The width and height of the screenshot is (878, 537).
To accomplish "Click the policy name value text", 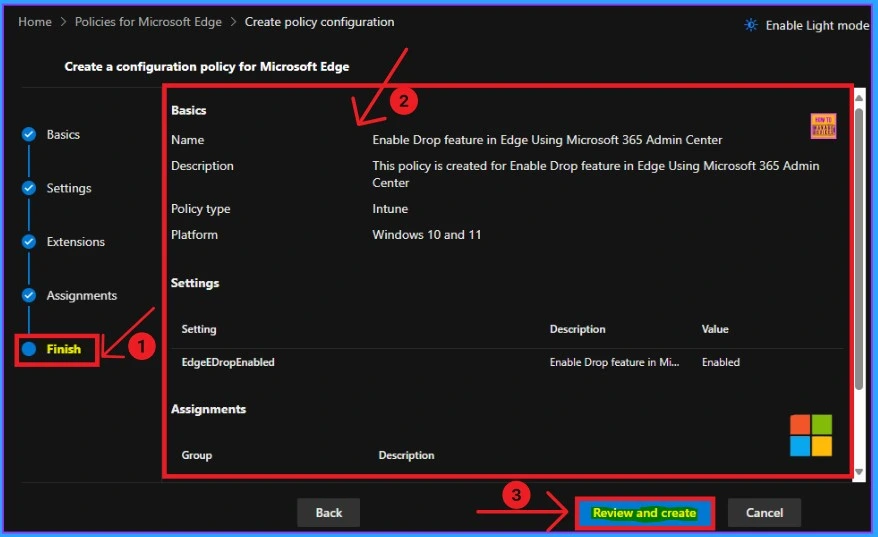I will coord(547,139).
